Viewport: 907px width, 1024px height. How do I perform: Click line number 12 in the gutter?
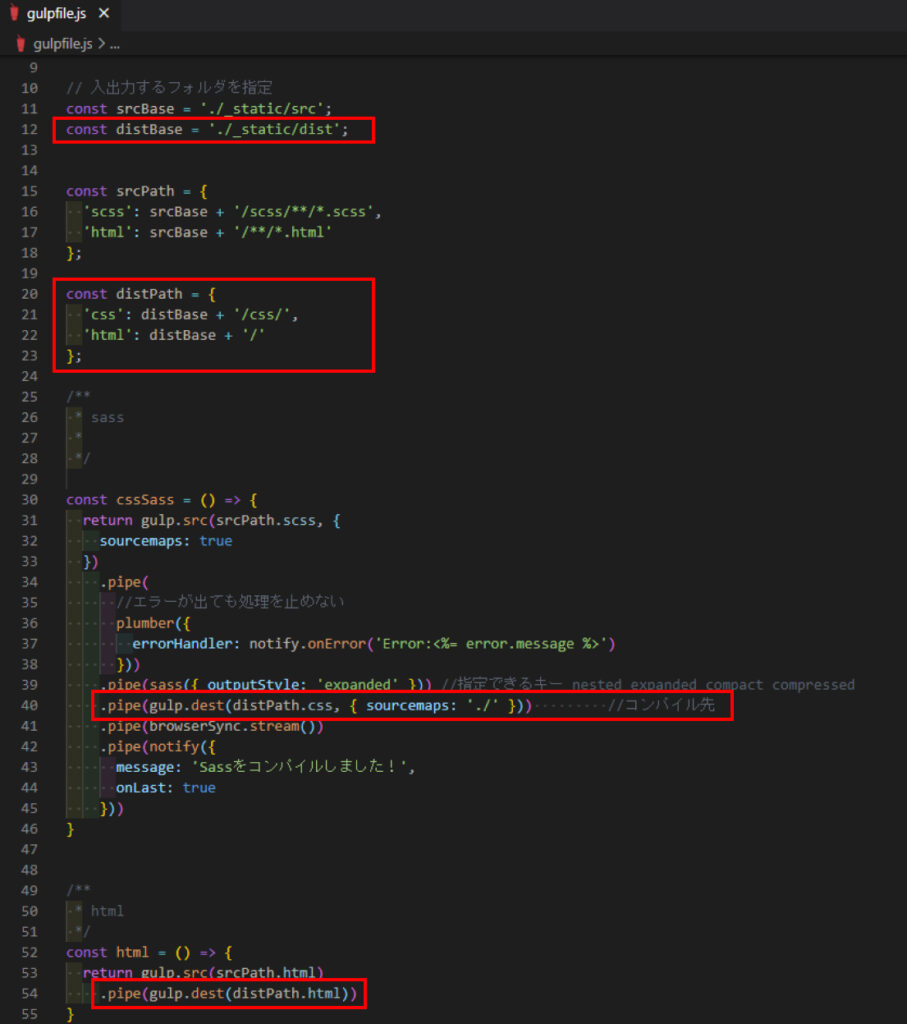click(29, 129)
